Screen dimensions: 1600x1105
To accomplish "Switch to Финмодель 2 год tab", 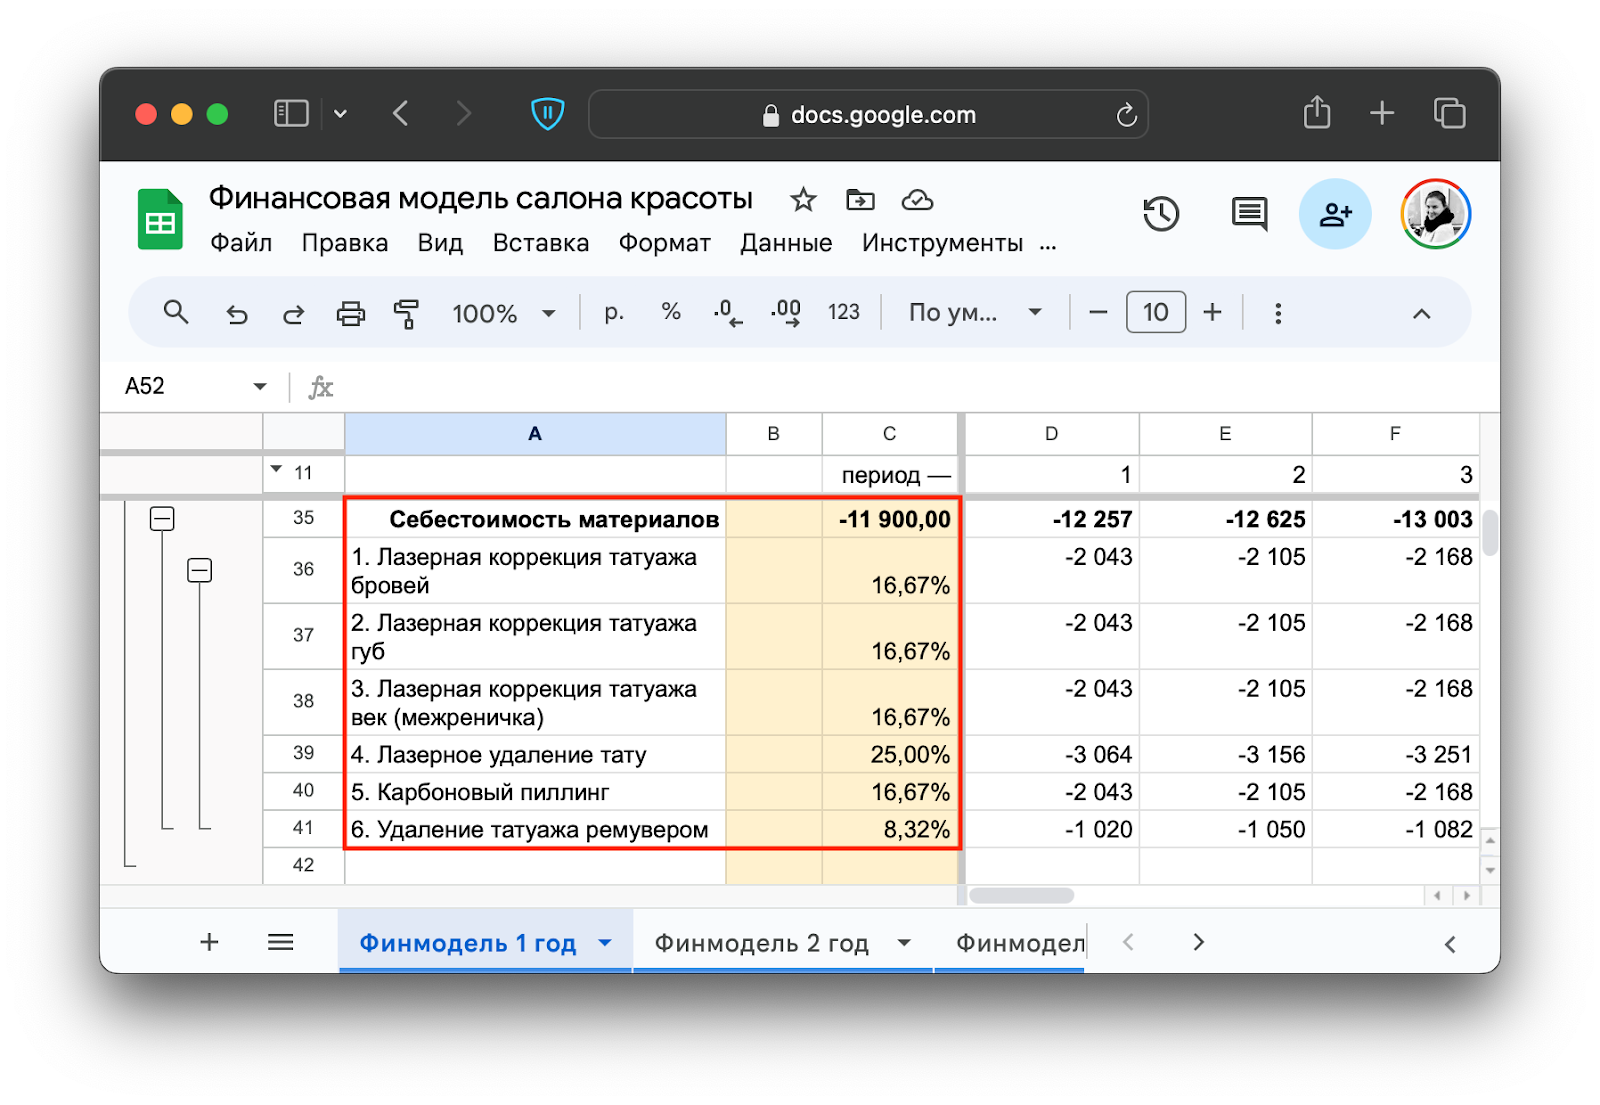I will point(761,943).
